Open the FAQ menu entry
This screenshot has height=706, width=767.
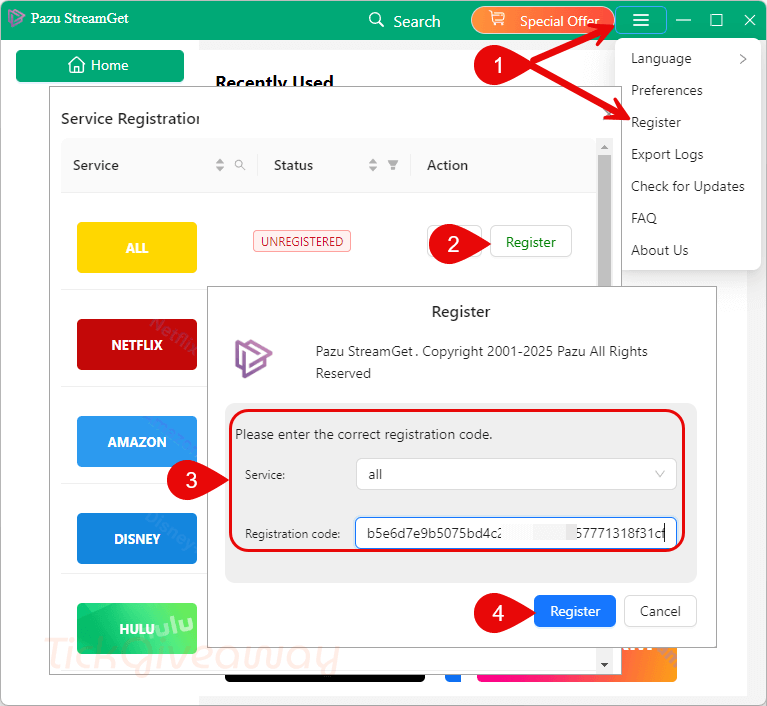click(x=644, y=218)
